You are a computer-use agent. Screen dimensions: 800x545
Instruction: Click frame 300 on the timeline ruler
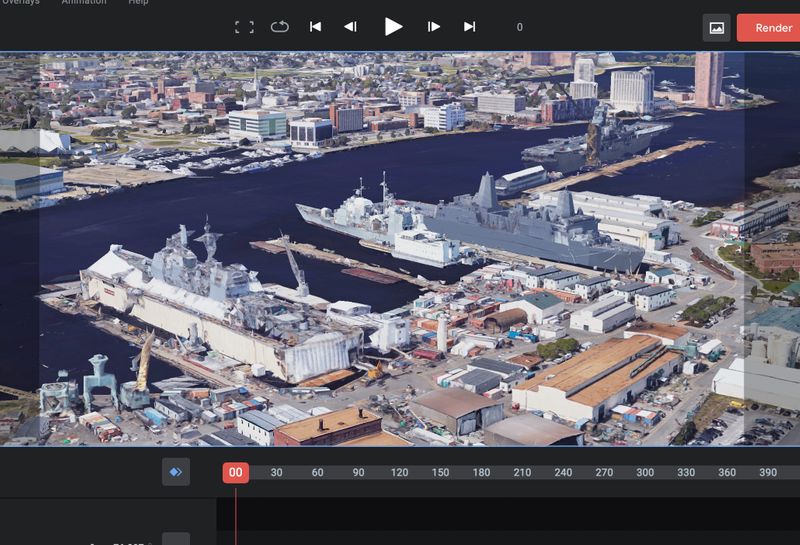(x=645, y=473)
